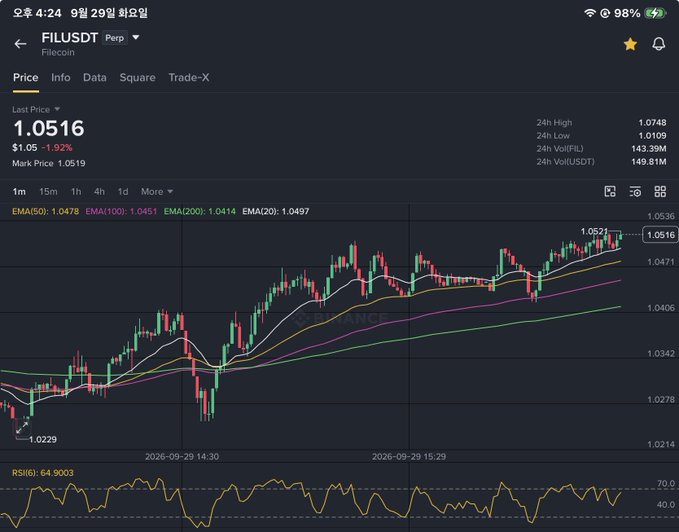Click the 24h Vol(FIL) value 143.39M

(649, 148)
